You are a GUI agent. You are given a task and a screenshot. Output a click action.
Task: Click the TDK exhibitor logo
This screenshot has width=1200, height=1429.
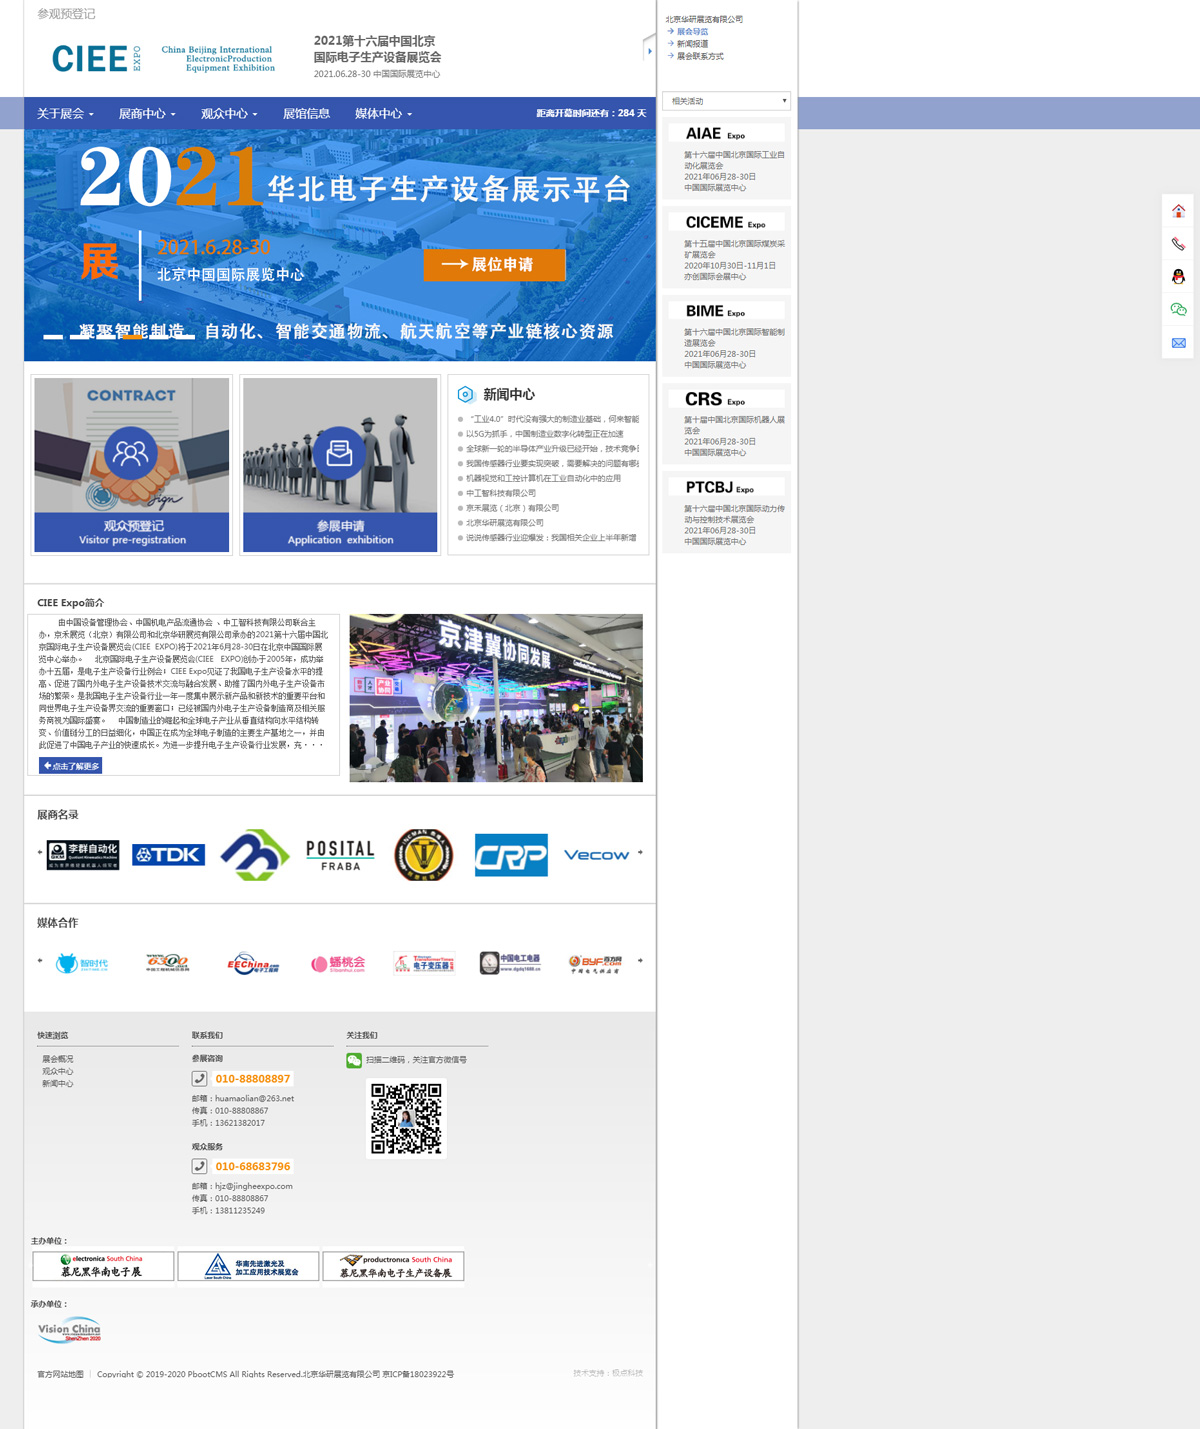pos(169,855)
